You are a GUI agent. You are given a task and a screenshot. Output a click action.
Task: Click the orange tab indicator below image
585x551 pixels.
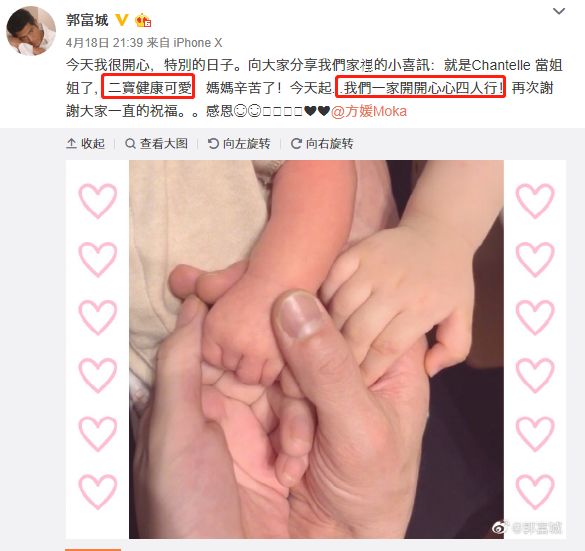point(93,550)
